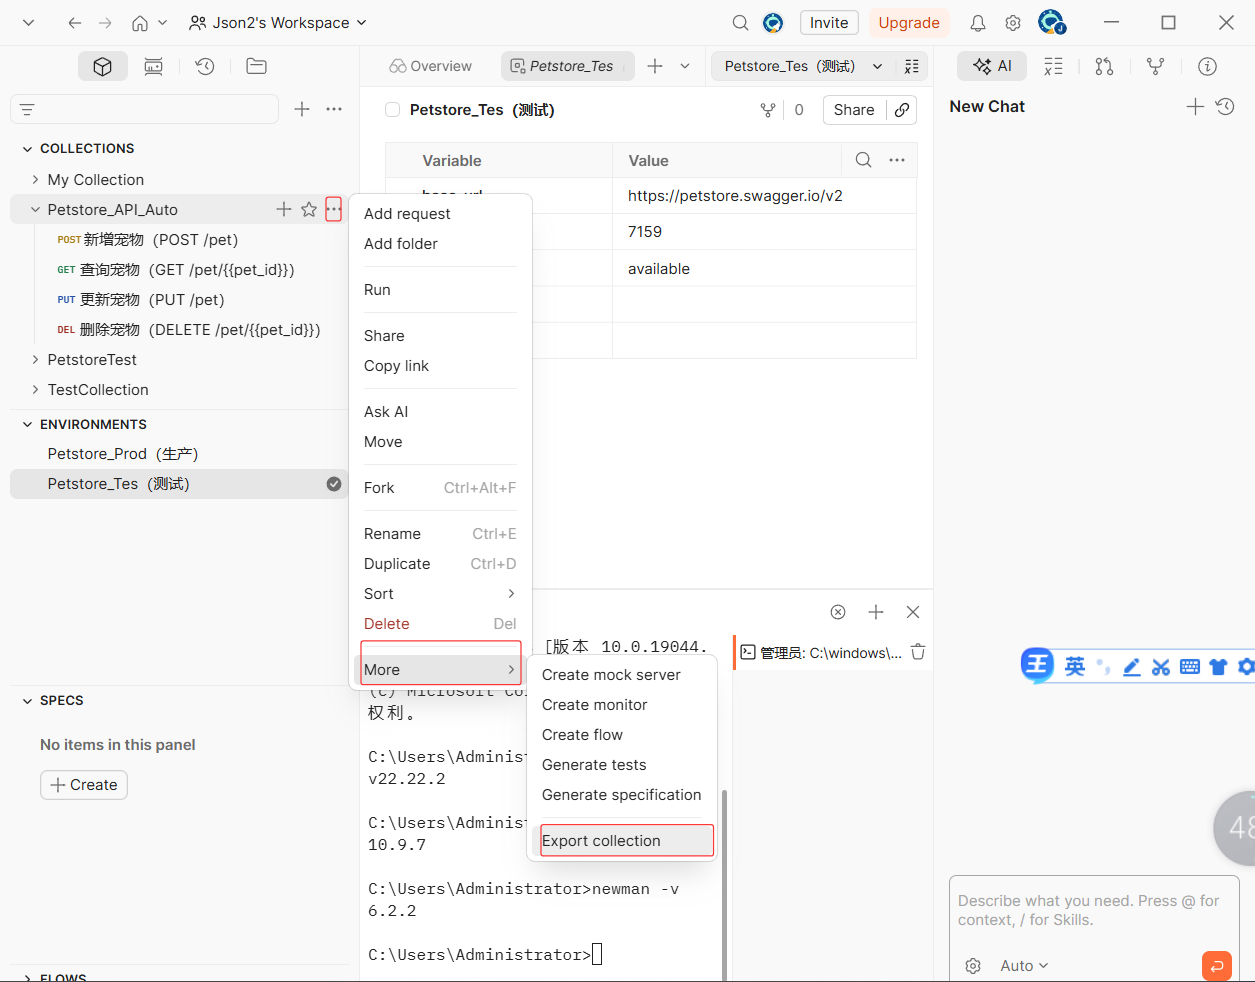This screenshot has width=1255, height=982.
Task: Choose Add request in context menu
Action: (407, 214)
